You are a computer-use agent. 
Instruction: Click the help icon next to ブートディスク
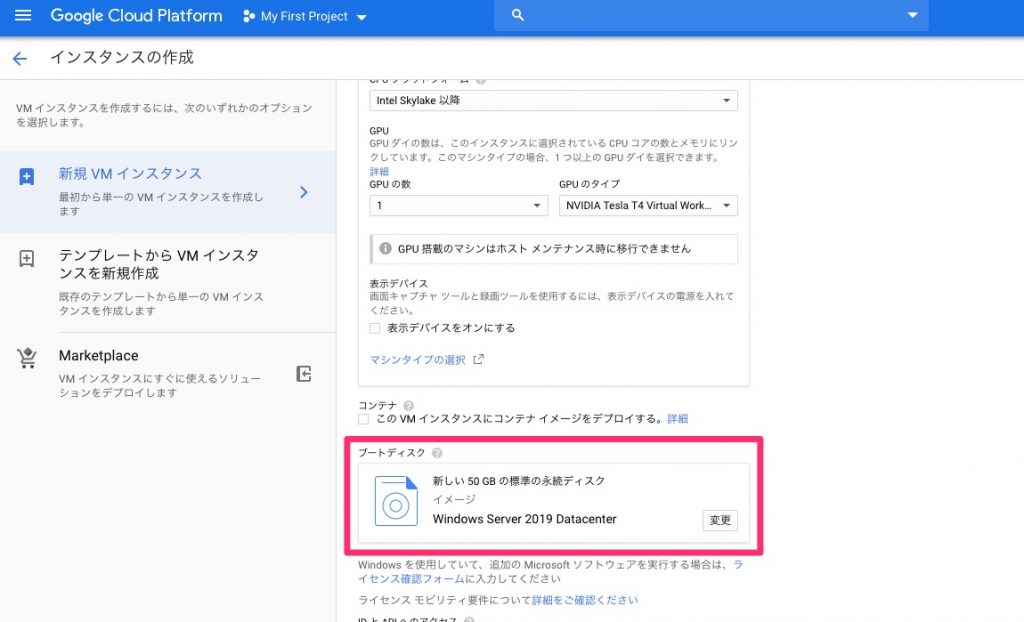tap(437, 453)
